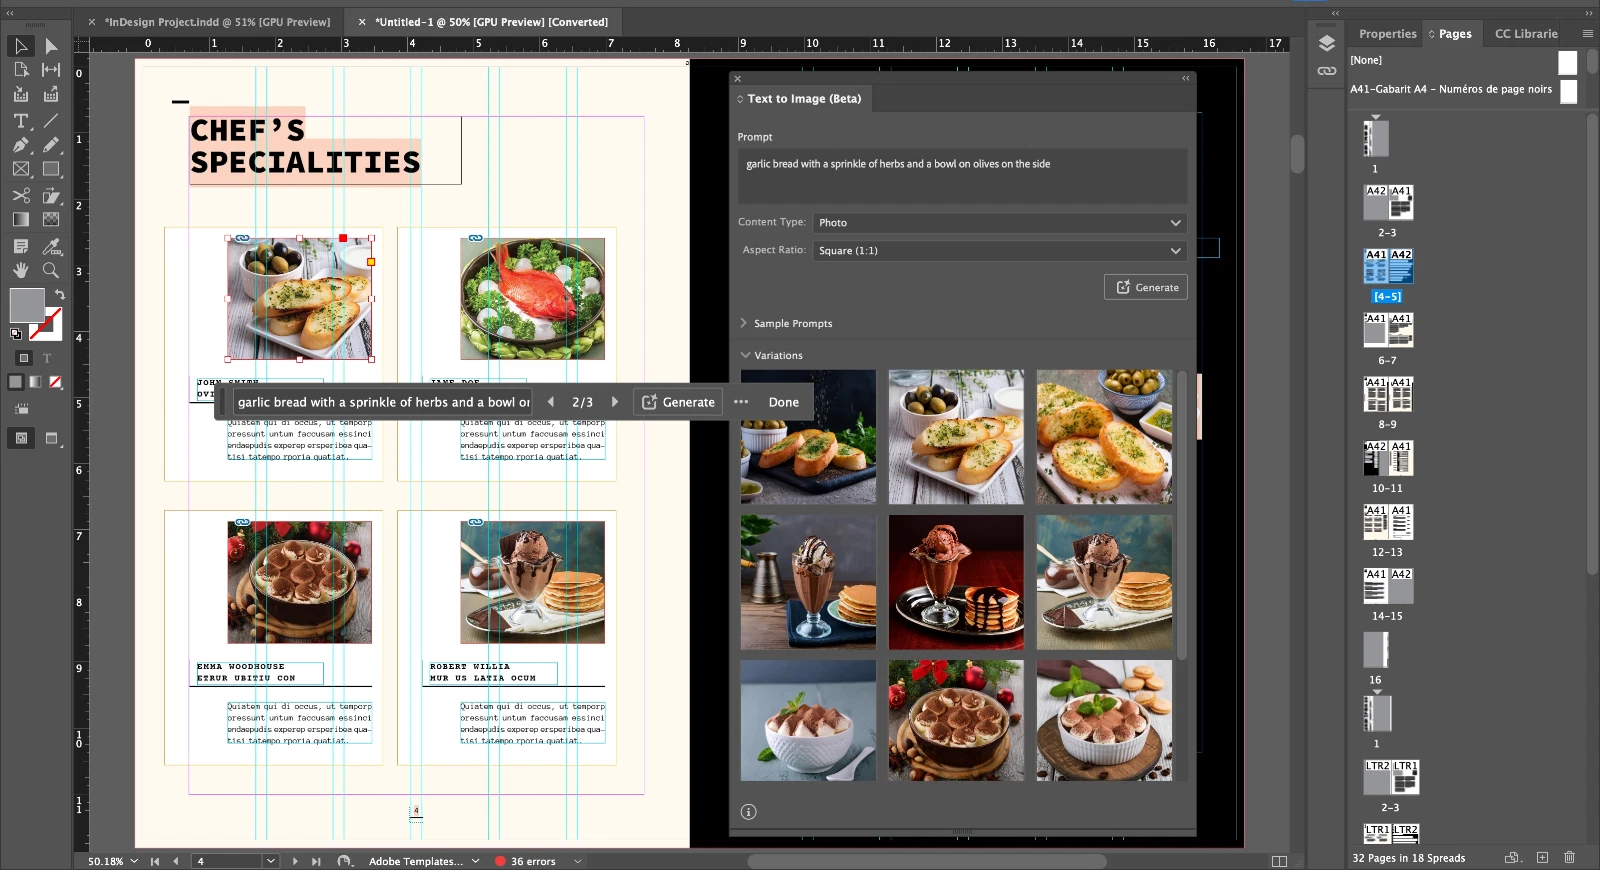Select the Type tool
The image size is (1600, 870).
[20, 121]
